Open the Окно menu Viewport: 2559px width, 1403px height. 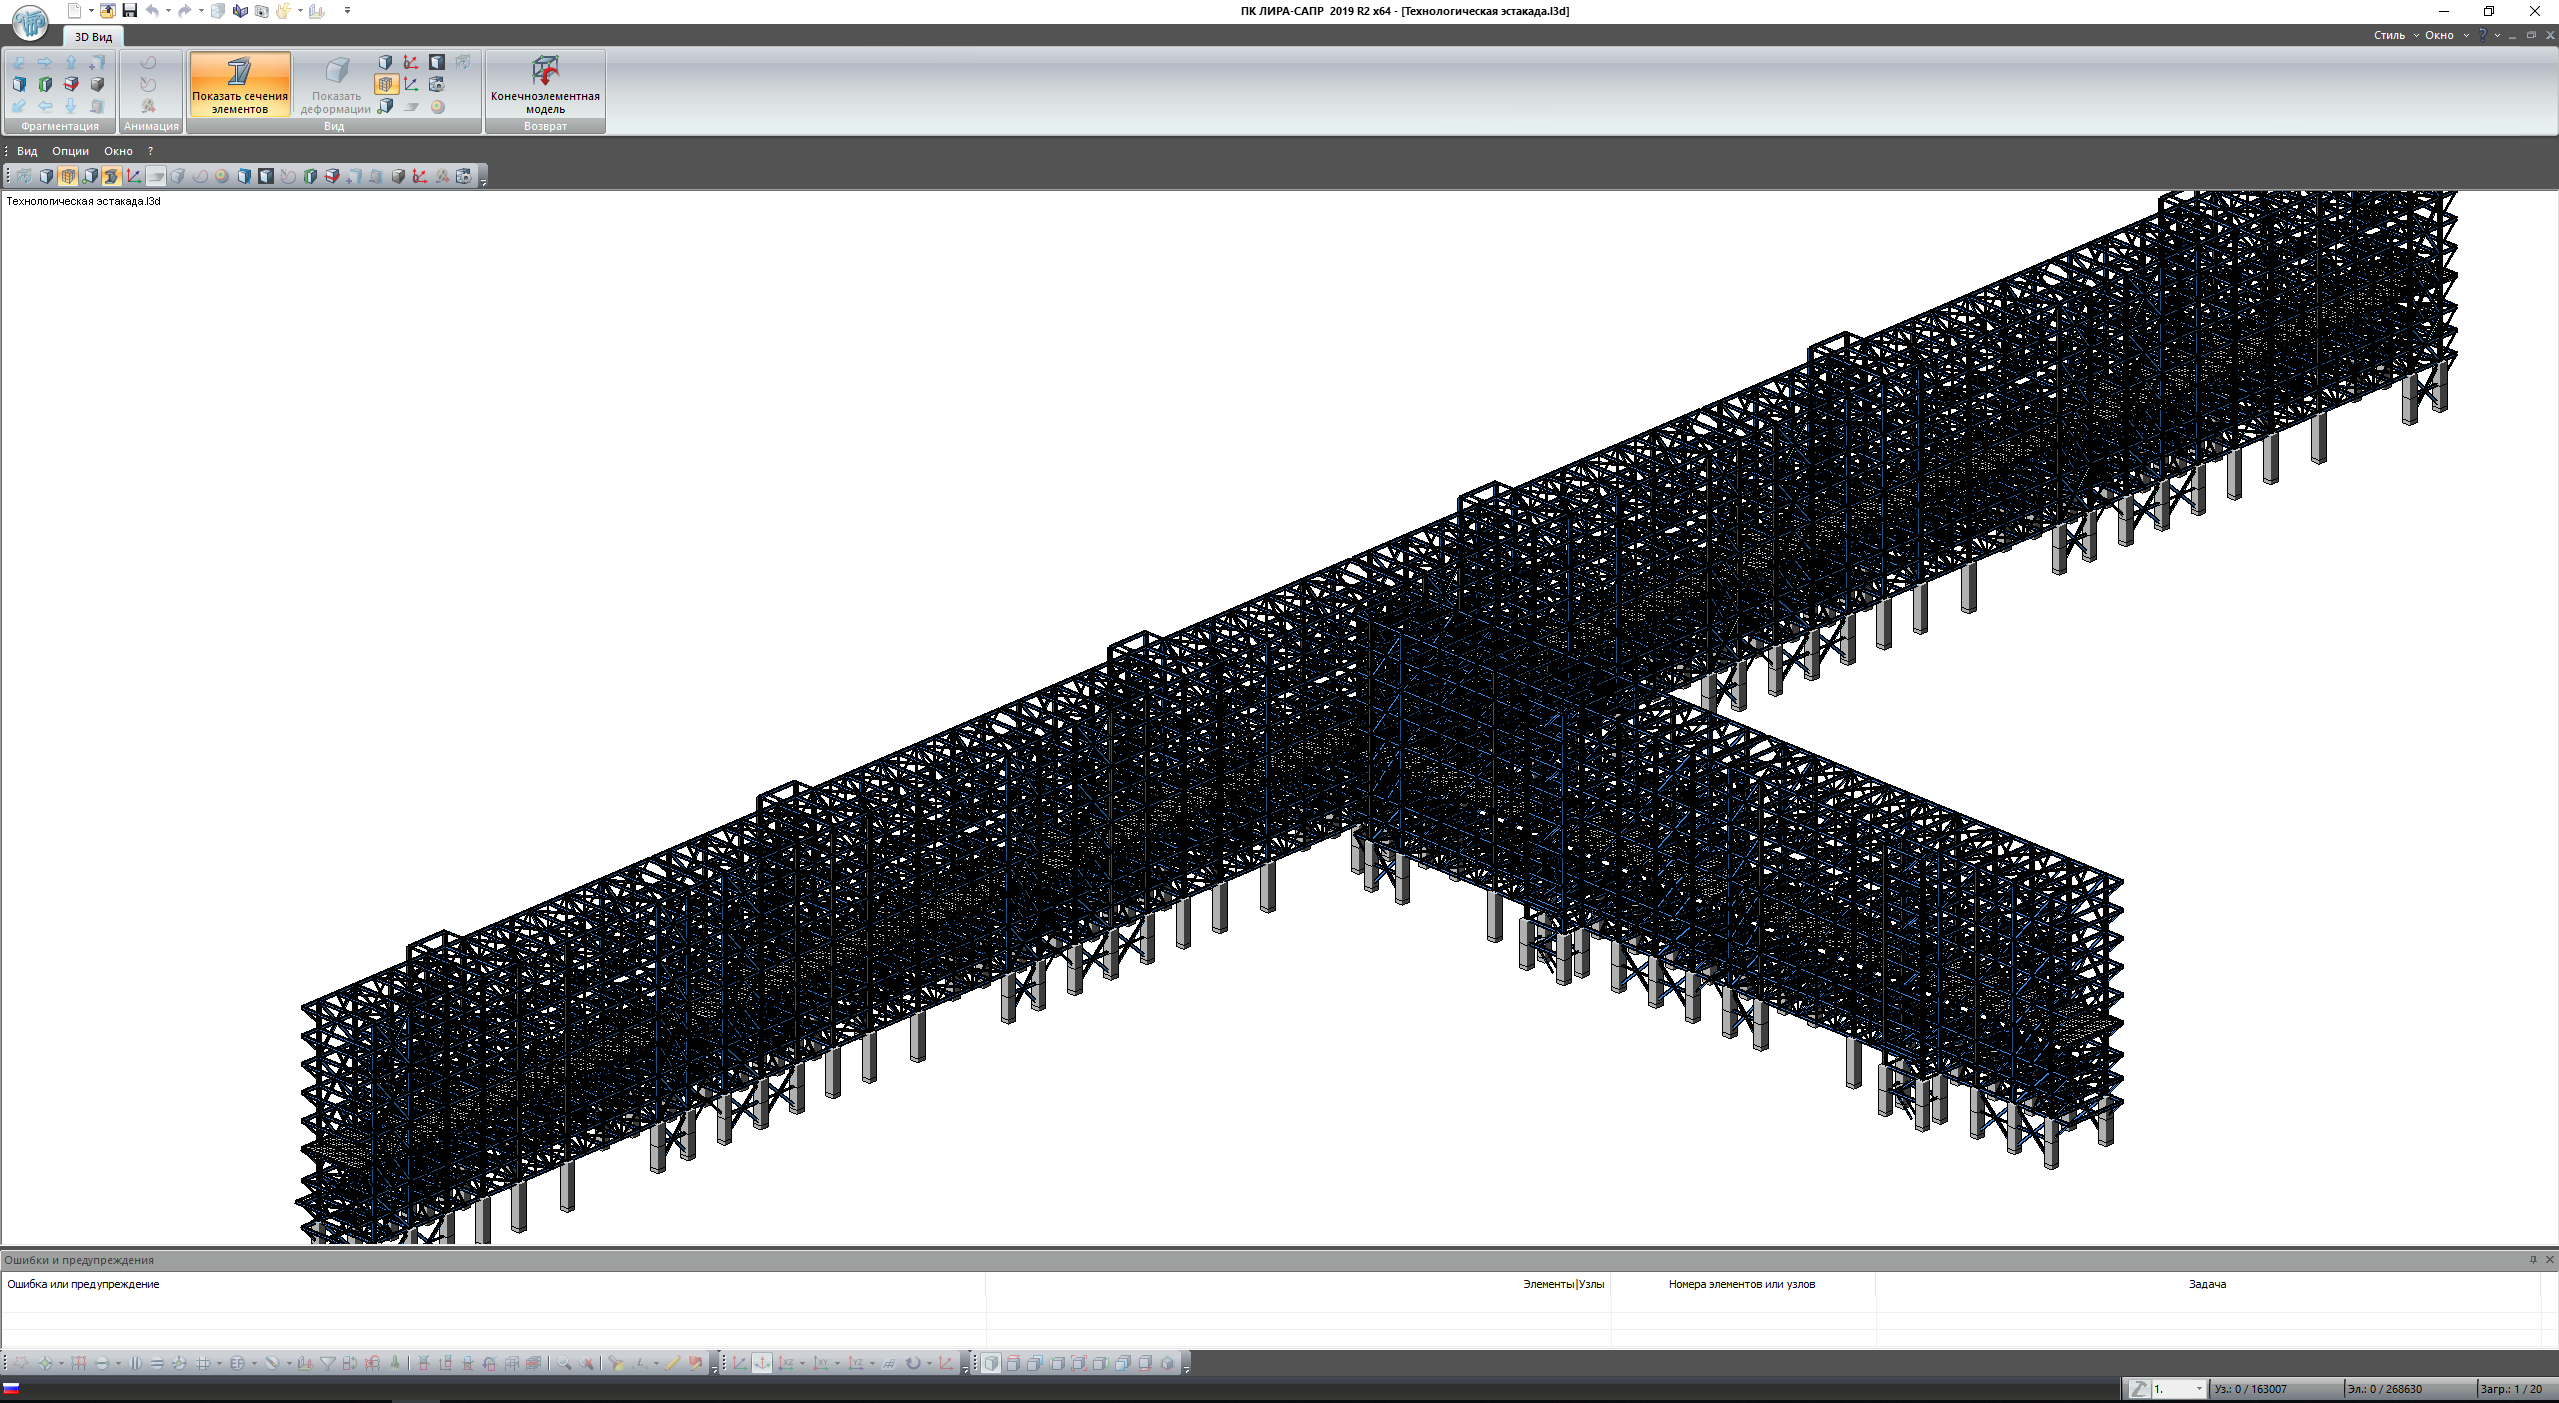[118, 151]
